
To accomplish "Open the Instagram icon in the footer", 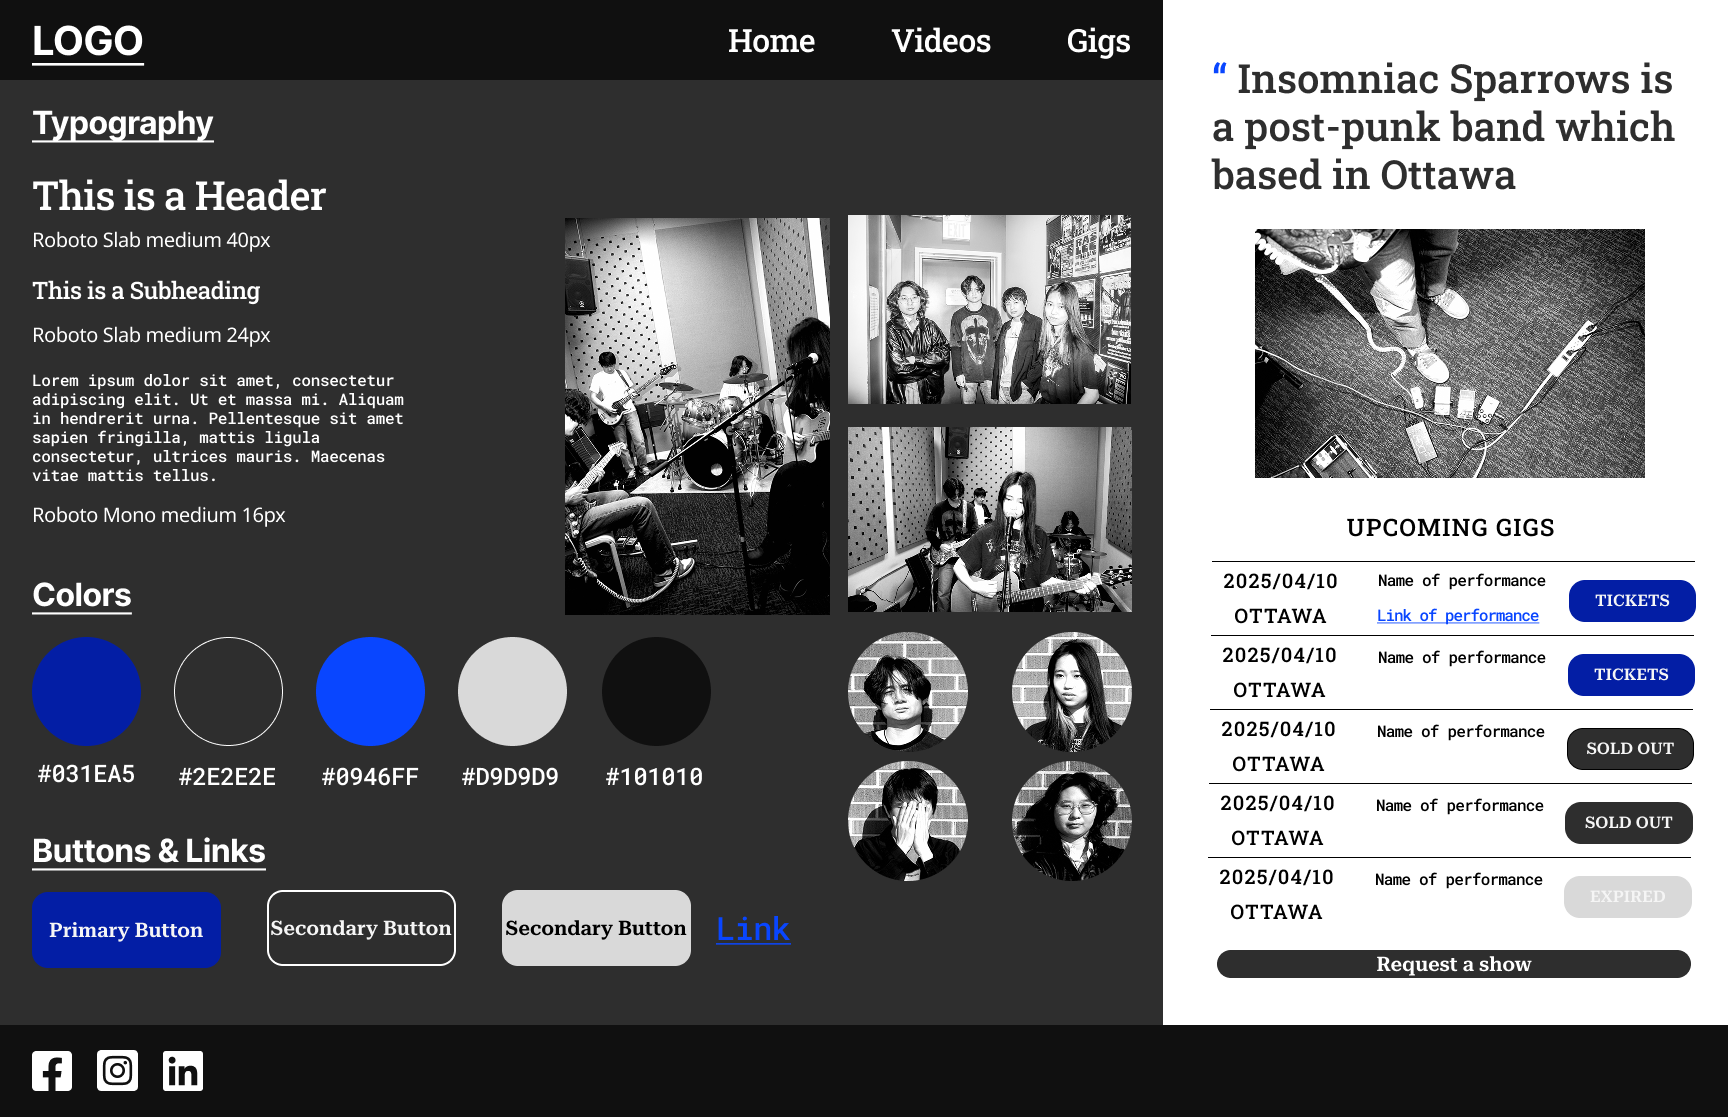I will (x=117, y=1071).
